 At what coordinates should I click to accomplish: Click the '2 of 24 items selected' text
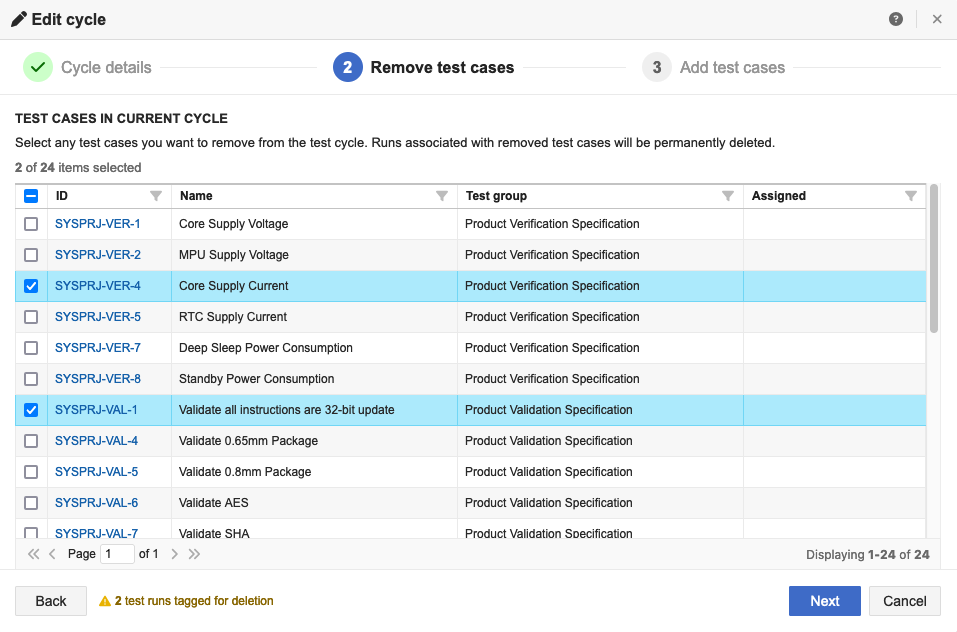tap(78, 168)
